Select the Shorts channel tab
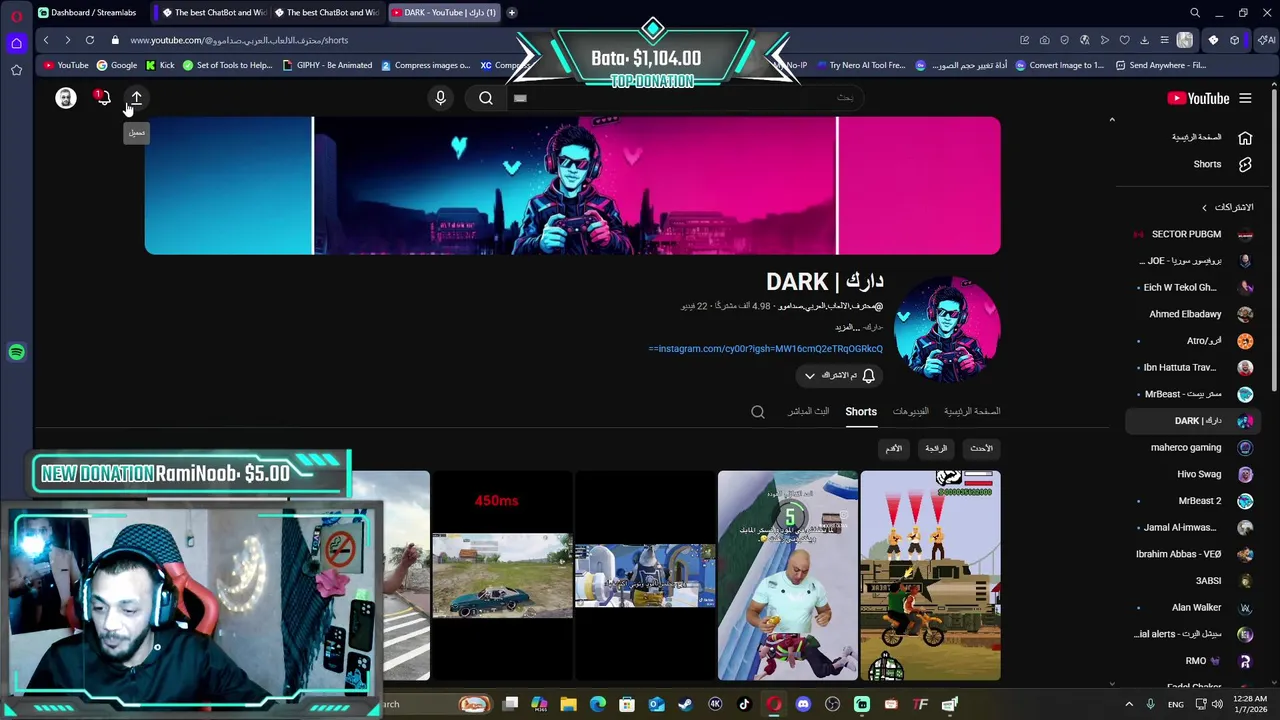Viewport: 1280px width, 720px height. point(861,411)
